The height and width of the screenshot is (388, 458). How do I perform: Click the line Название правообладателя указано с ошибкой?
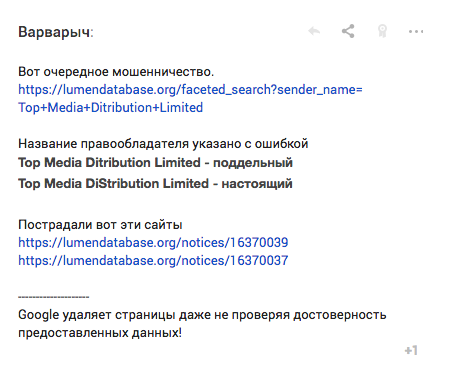click(x=163, y=144)
